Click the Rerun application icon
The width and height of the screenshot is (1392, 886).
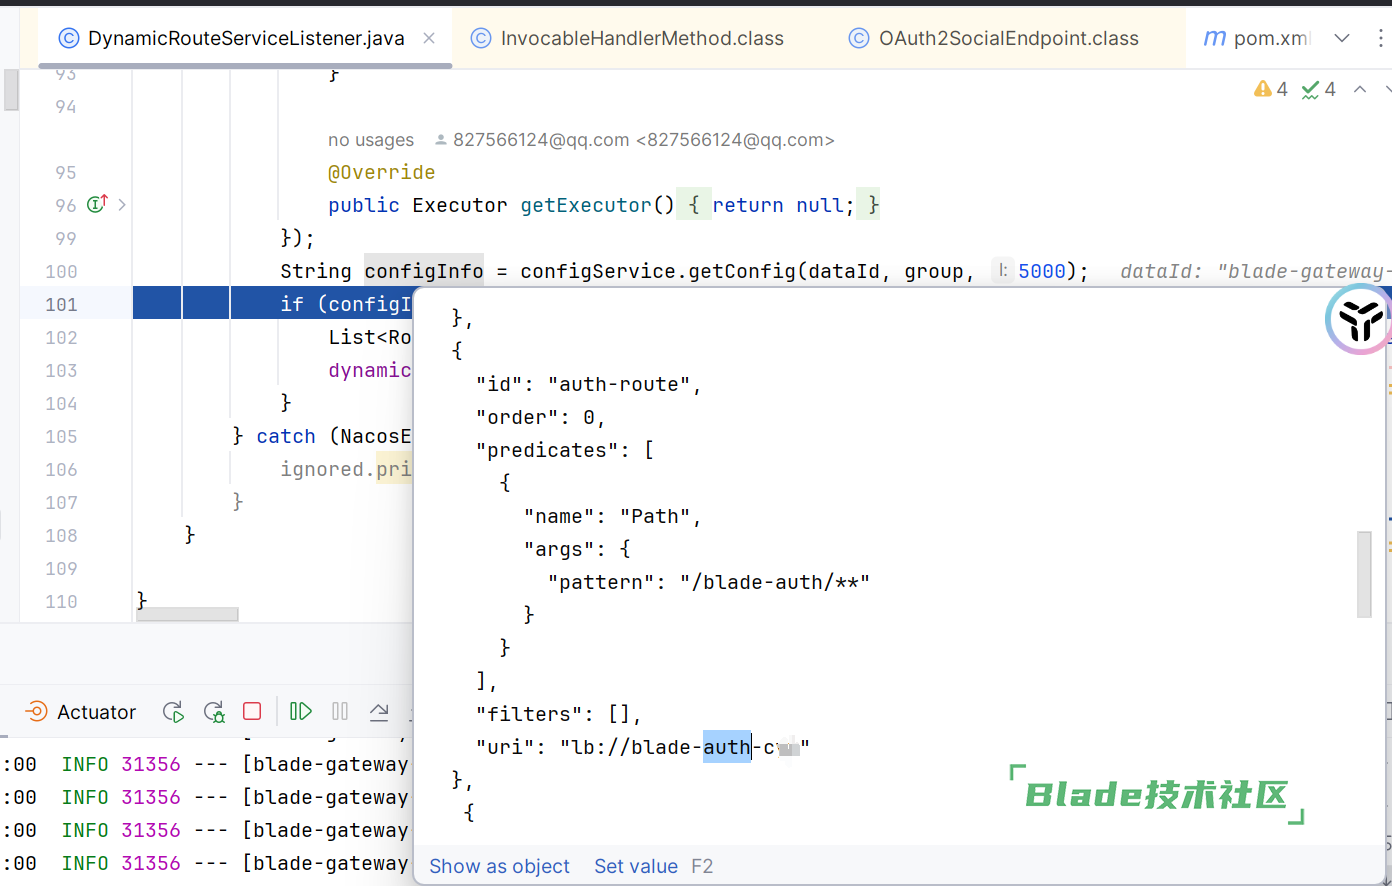click(x=173, y=712)
